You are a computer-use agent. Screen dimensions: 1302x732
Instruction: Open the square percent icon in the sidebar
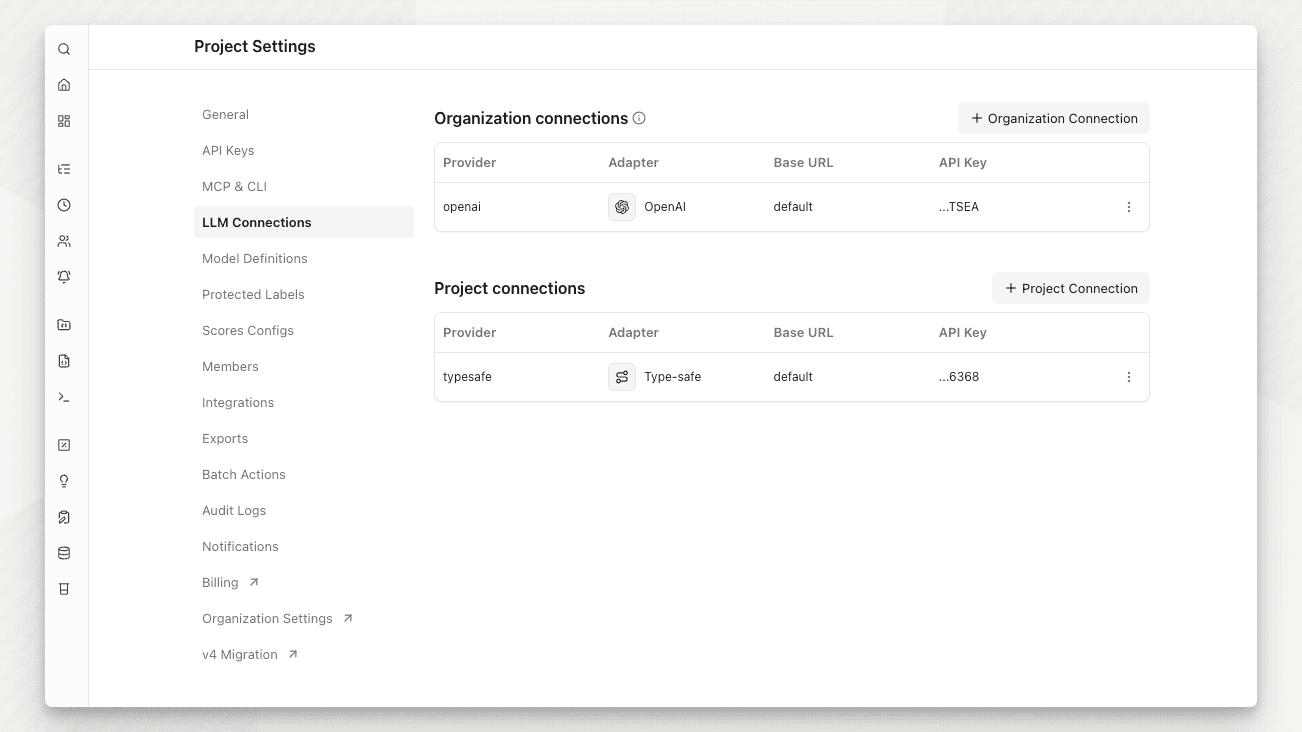pyautogui.click(x=64, y=445)
